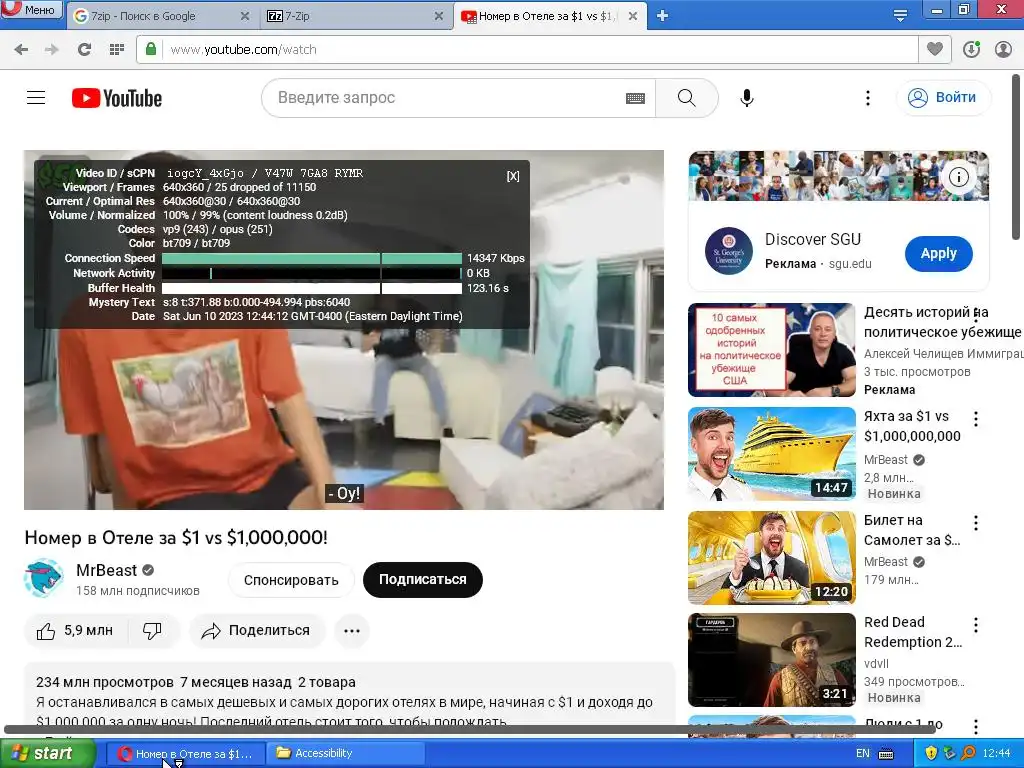The height and width of the screenshot is (768, 1024).
Task: Close the stats overlay with [X]
Action: point(513,176)
